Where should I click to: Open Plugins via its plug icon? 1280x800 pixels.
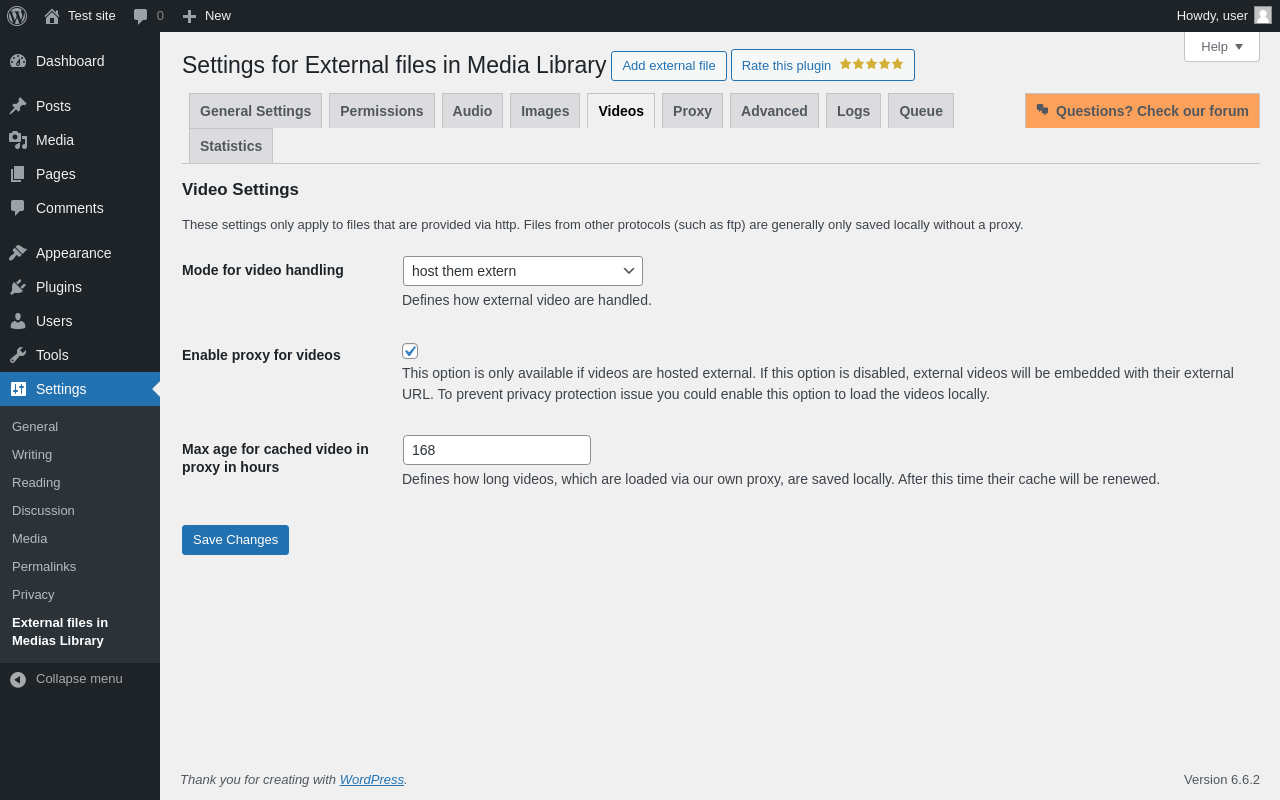18,287
